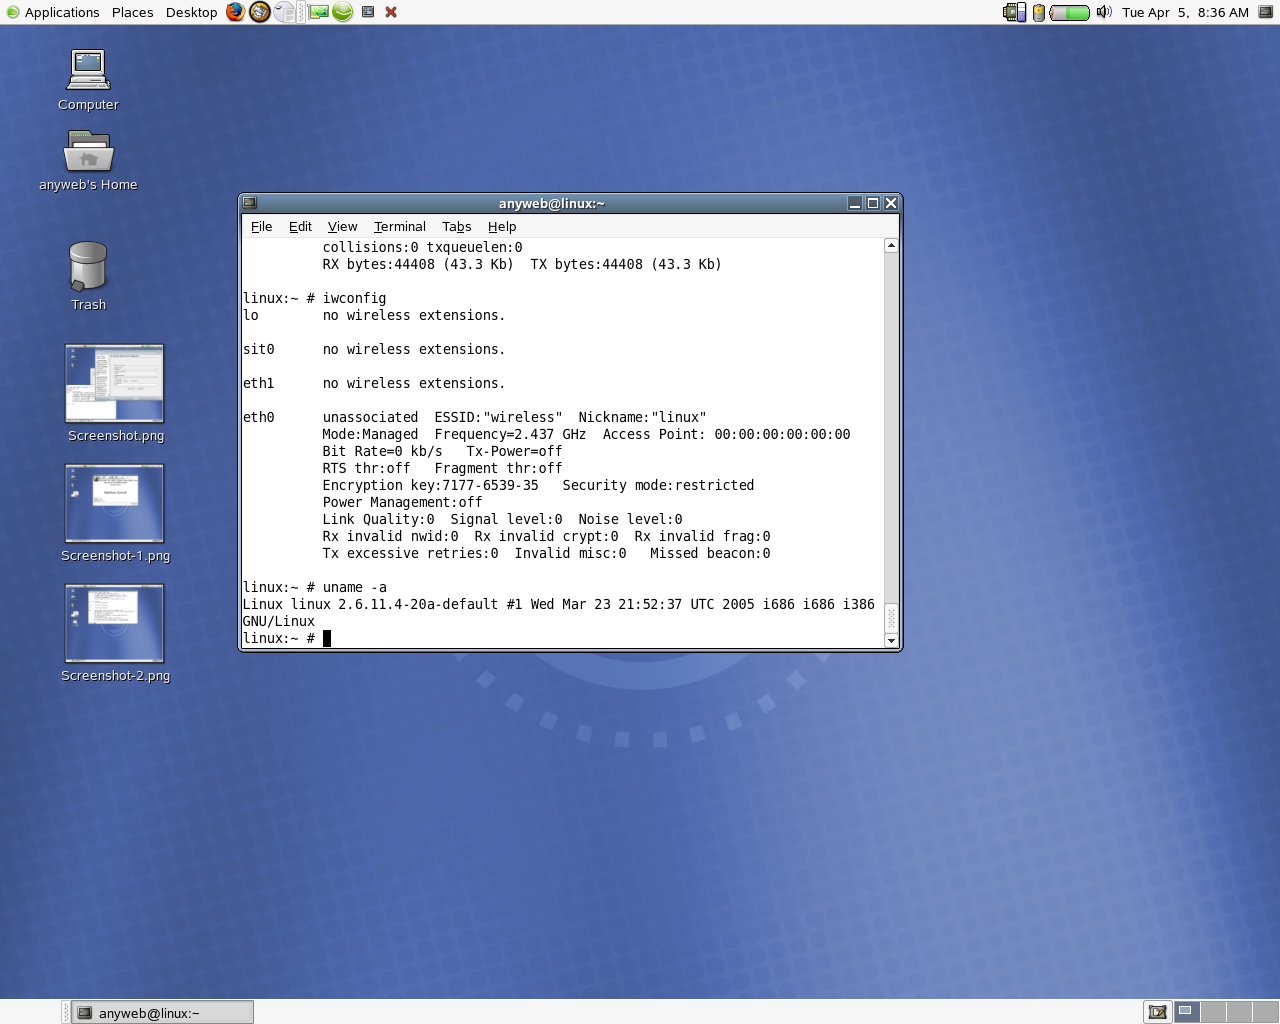Switch to the third workspace in pager
This screenshot has width=1280, height=1024.
point(1239,1012)
